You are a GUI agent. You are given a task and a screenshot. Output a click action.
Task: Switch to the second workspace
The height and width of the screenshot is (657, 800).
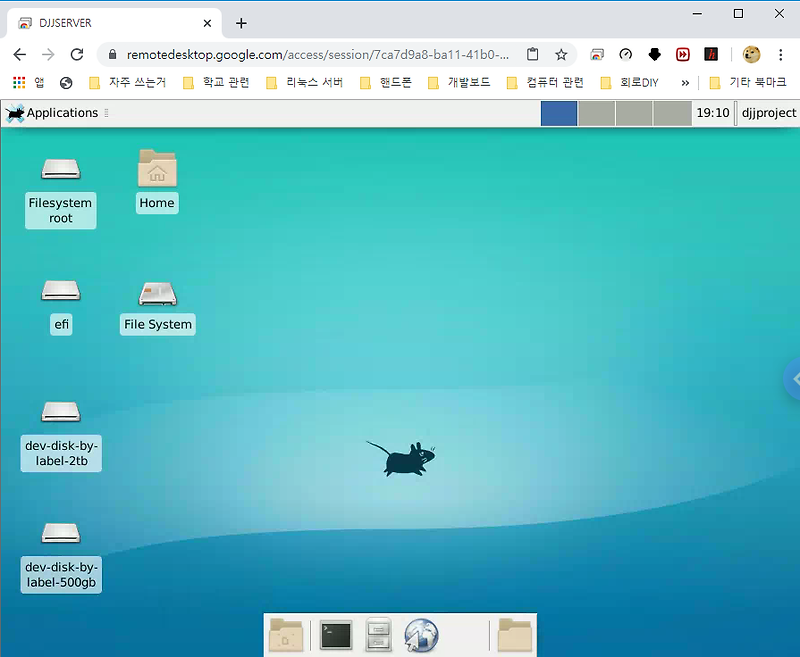click(x=596, y=113)
